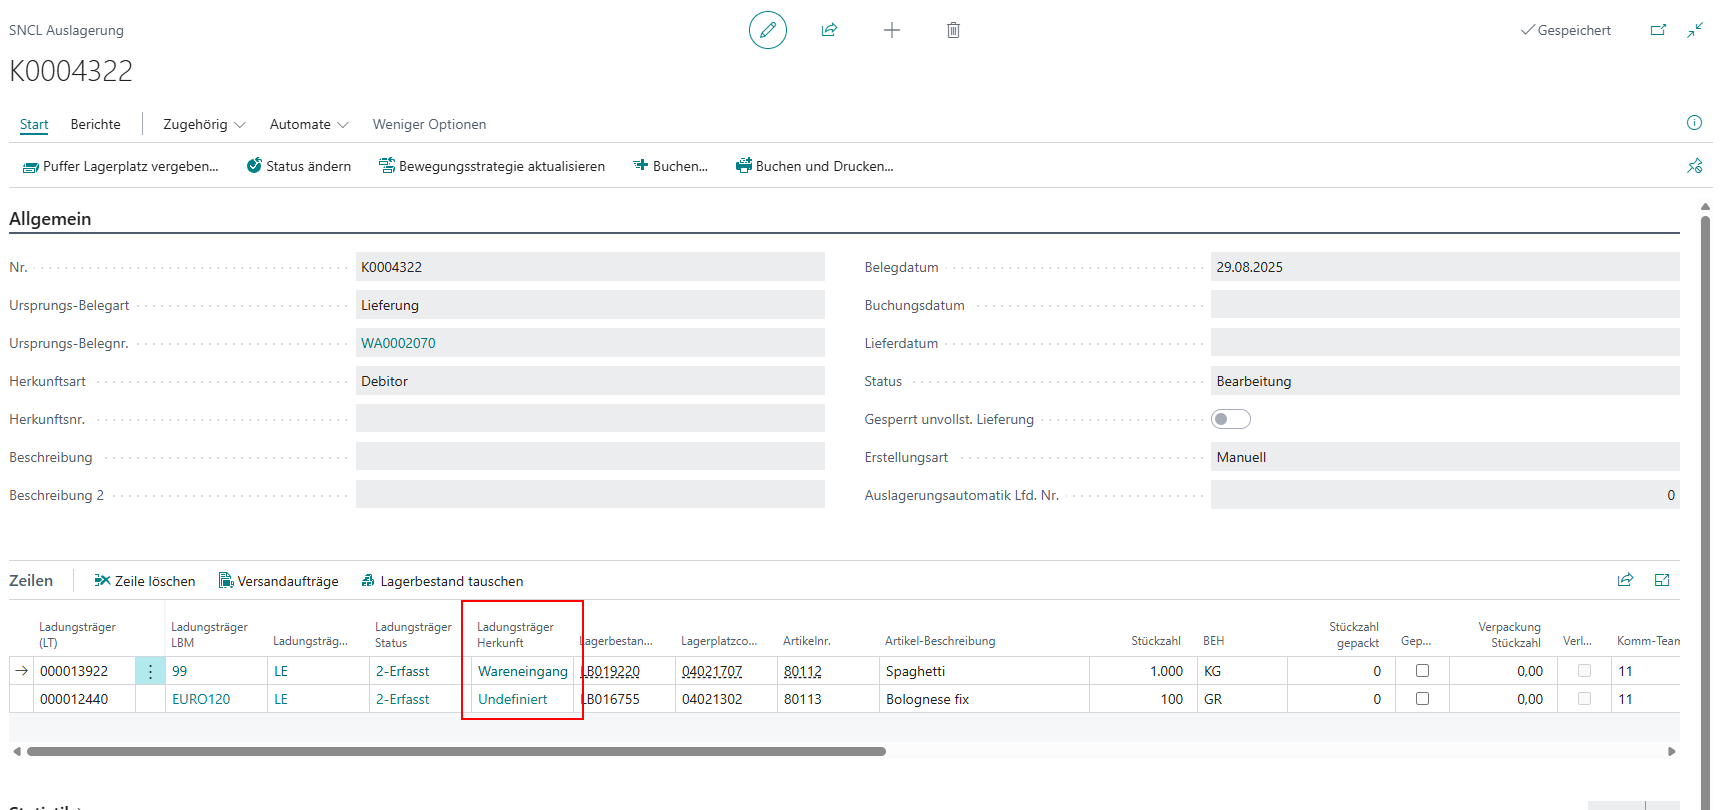Expand the Automate dropdown menu
This screenshot has height=810, width=1726.
[x=309, y=124]
